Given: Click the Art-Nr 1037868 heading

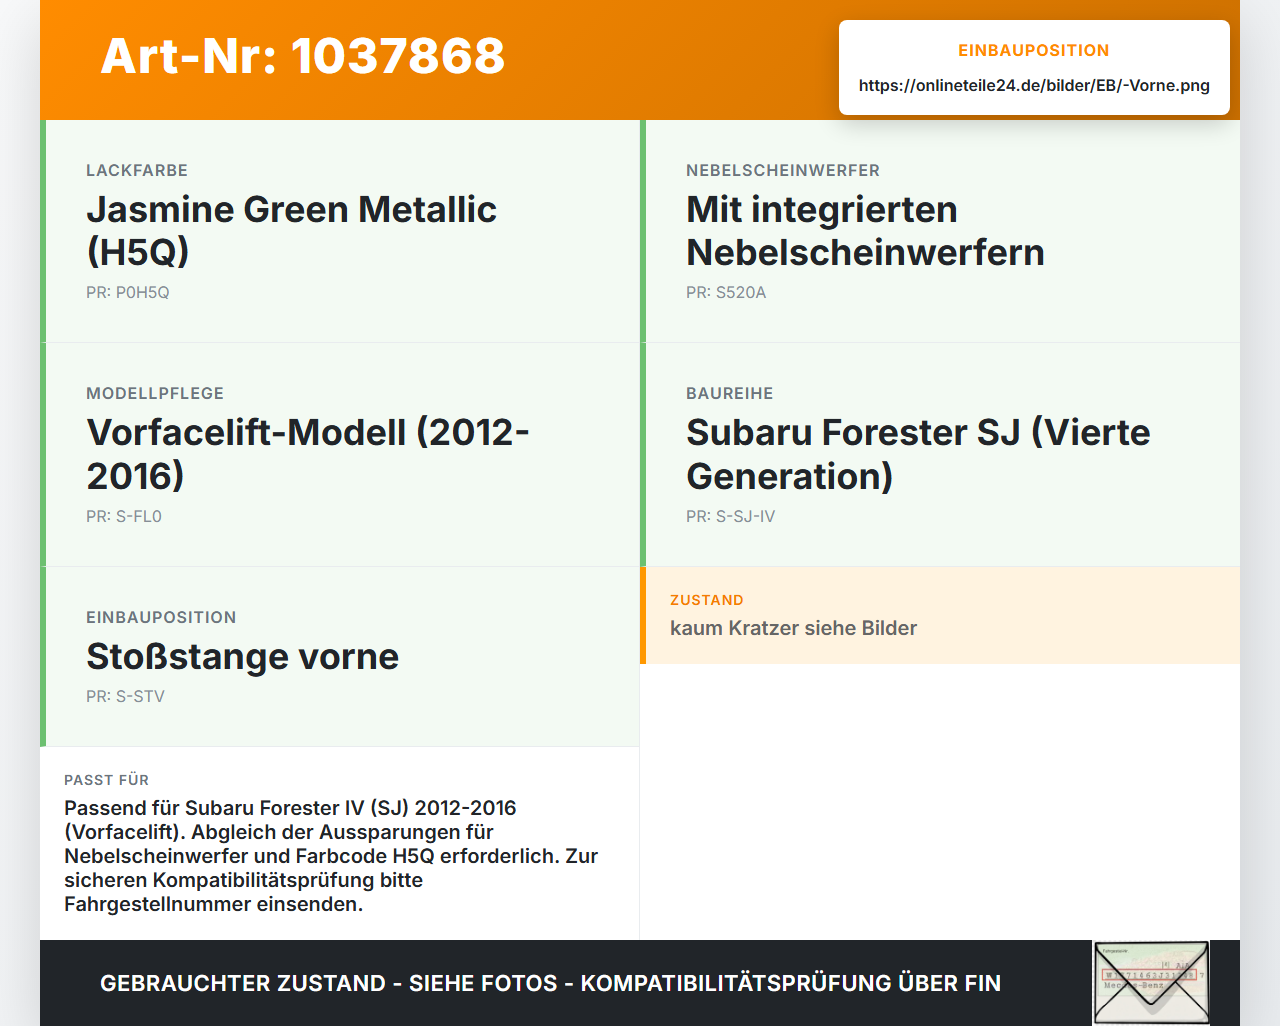Looking at the screenshot, I should pyautogui.click(x=303, y=56).
